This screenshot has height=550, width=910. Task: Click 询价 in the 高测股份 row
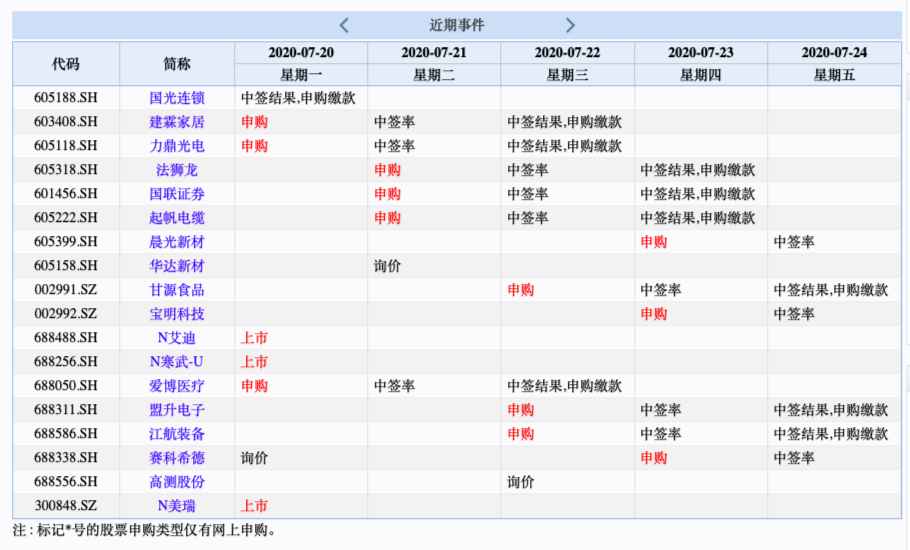coord(521,482)
